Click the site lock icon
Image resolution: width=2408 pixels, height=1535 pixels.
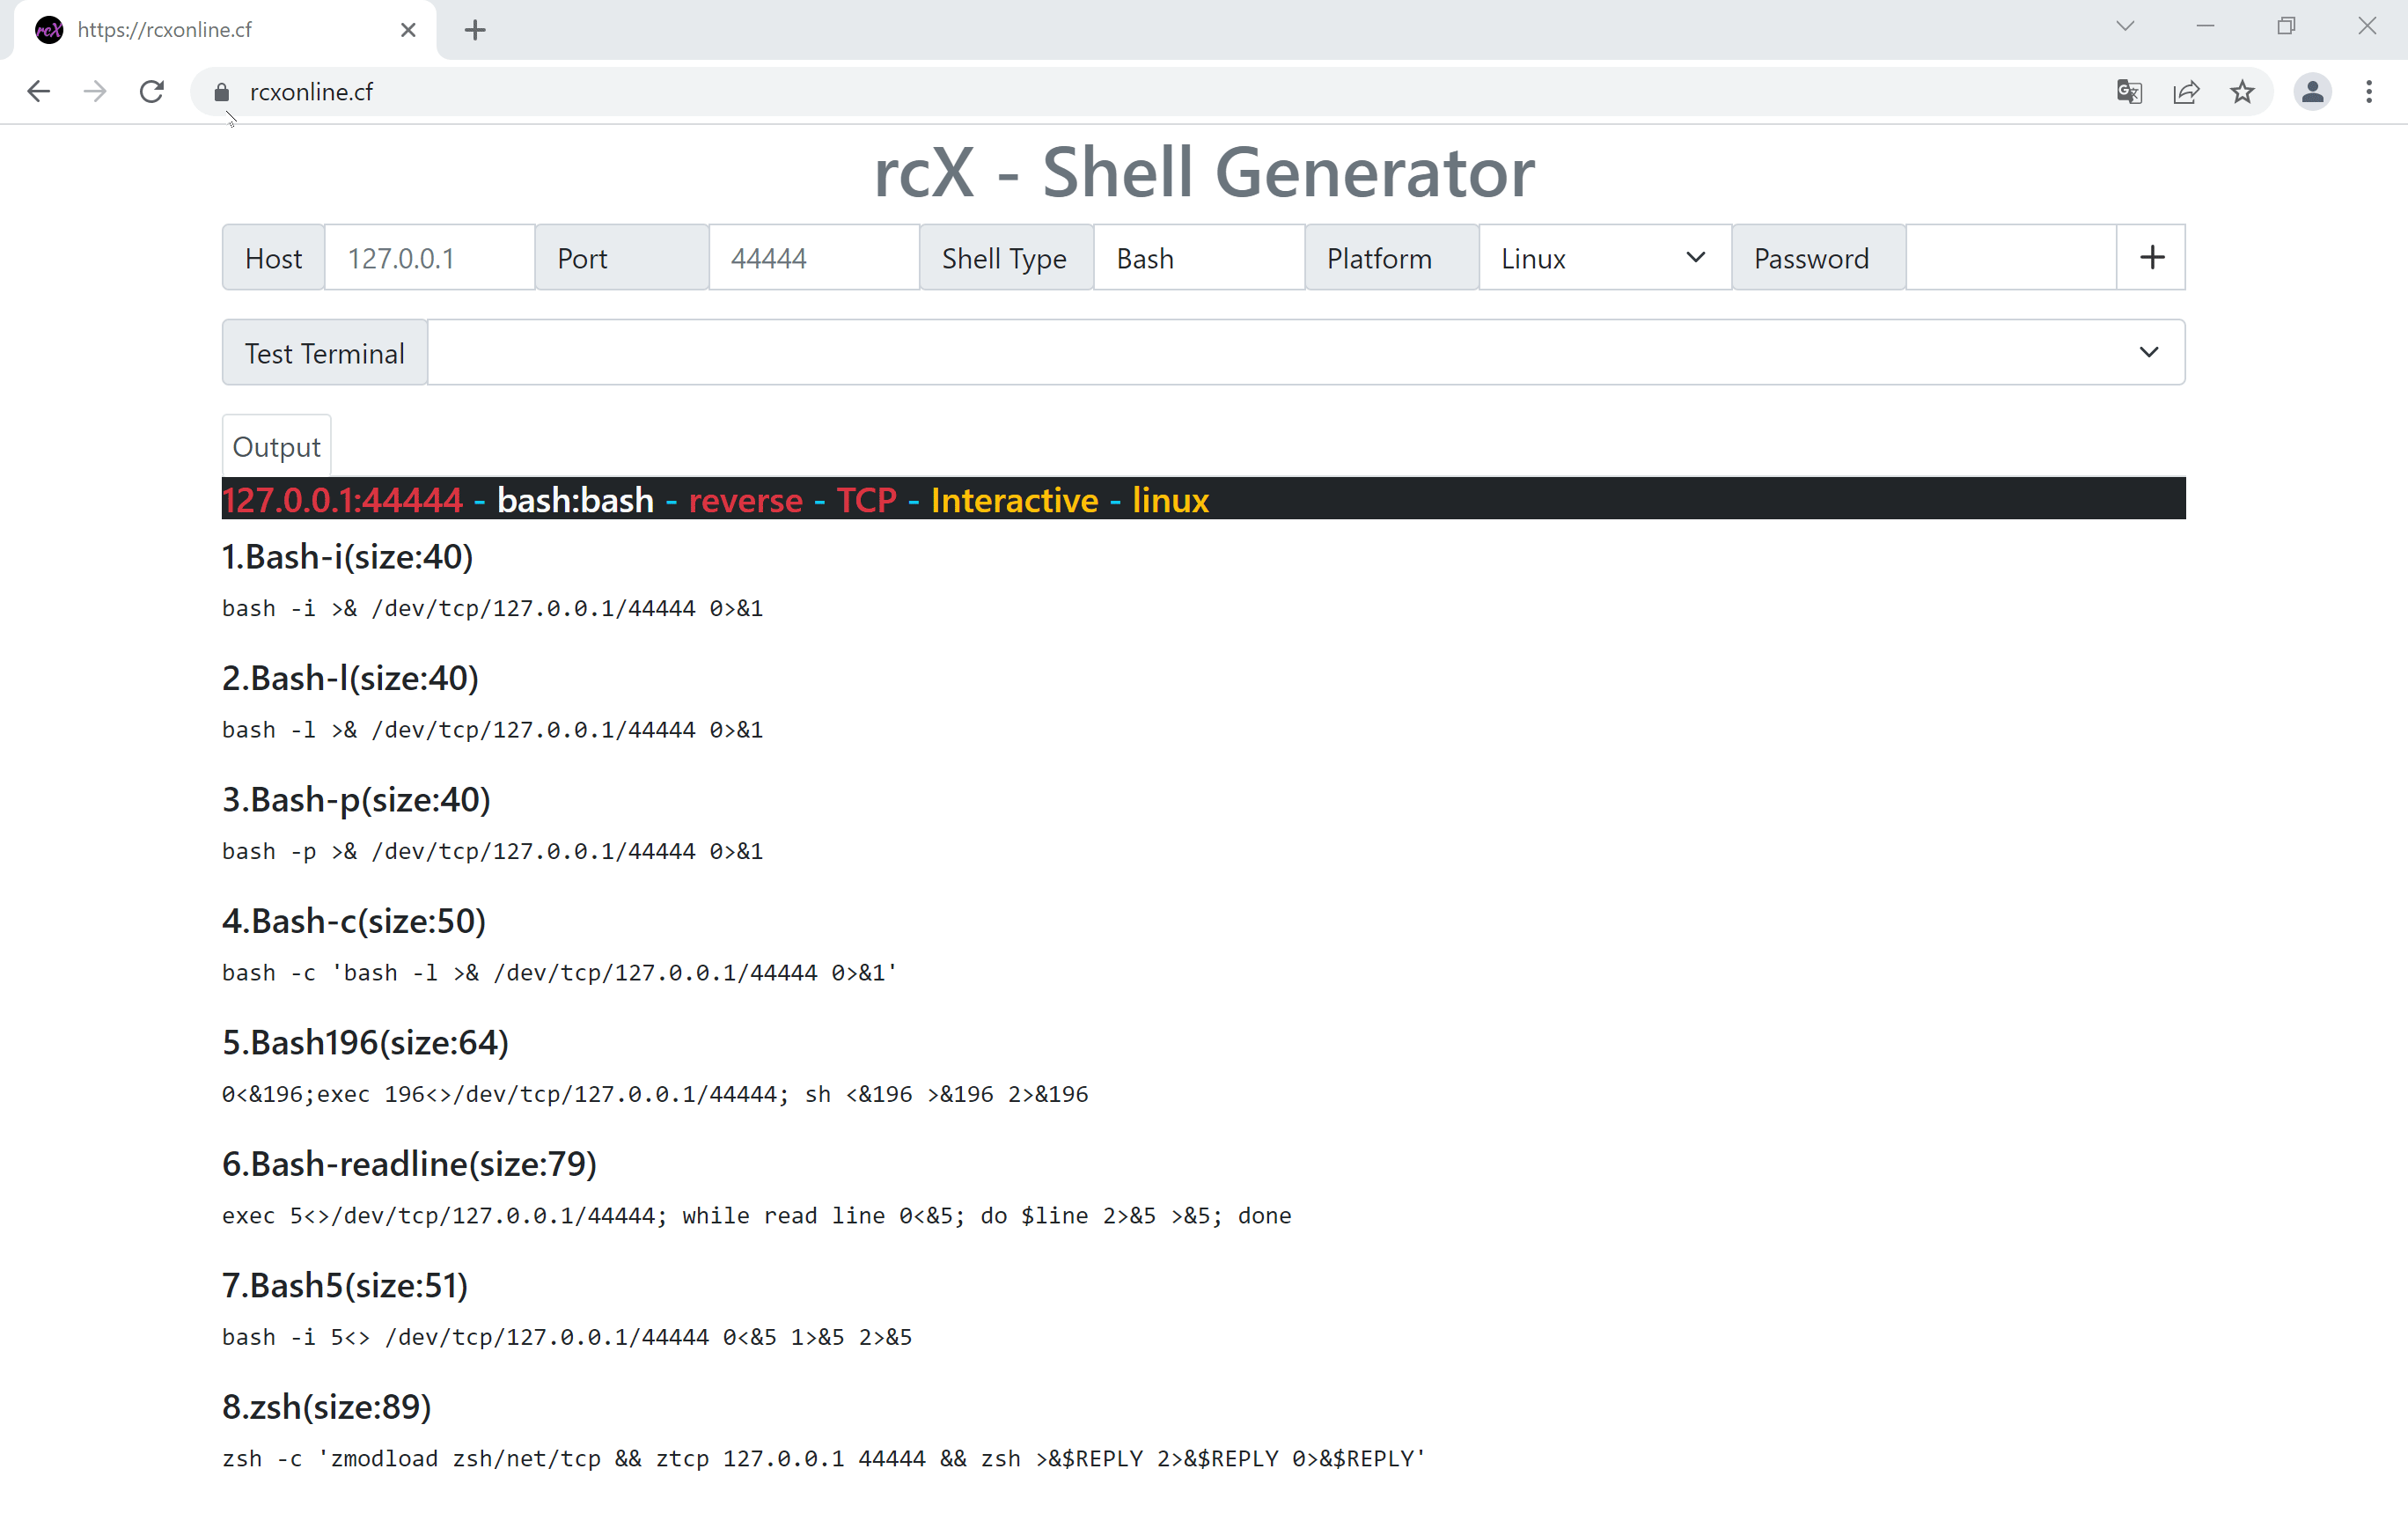coord(221,92)
